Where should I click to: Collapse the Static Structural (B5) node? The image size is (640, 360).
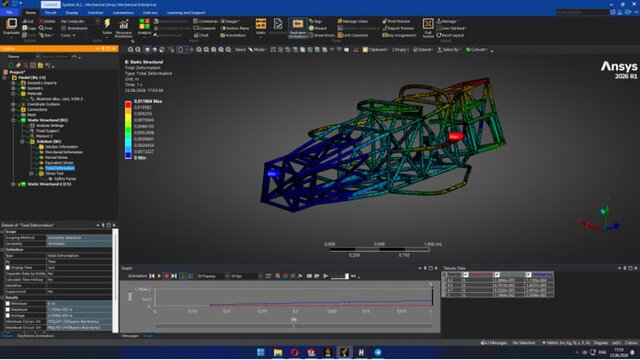click(x=13, y=120)
